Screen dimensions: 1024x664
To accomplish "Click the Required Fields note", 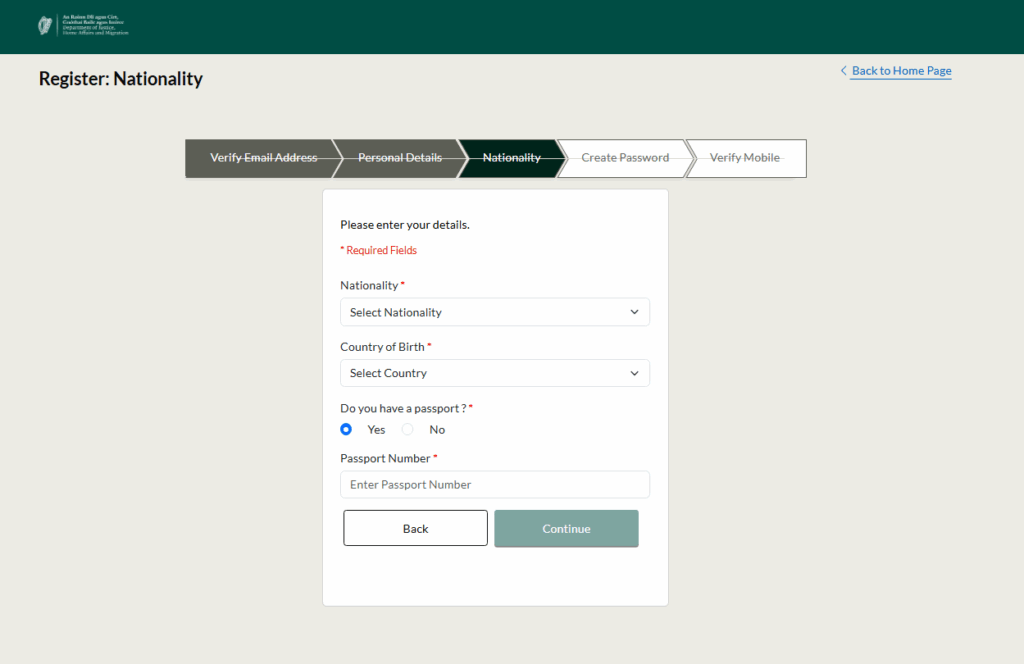I will click(378, 250).
